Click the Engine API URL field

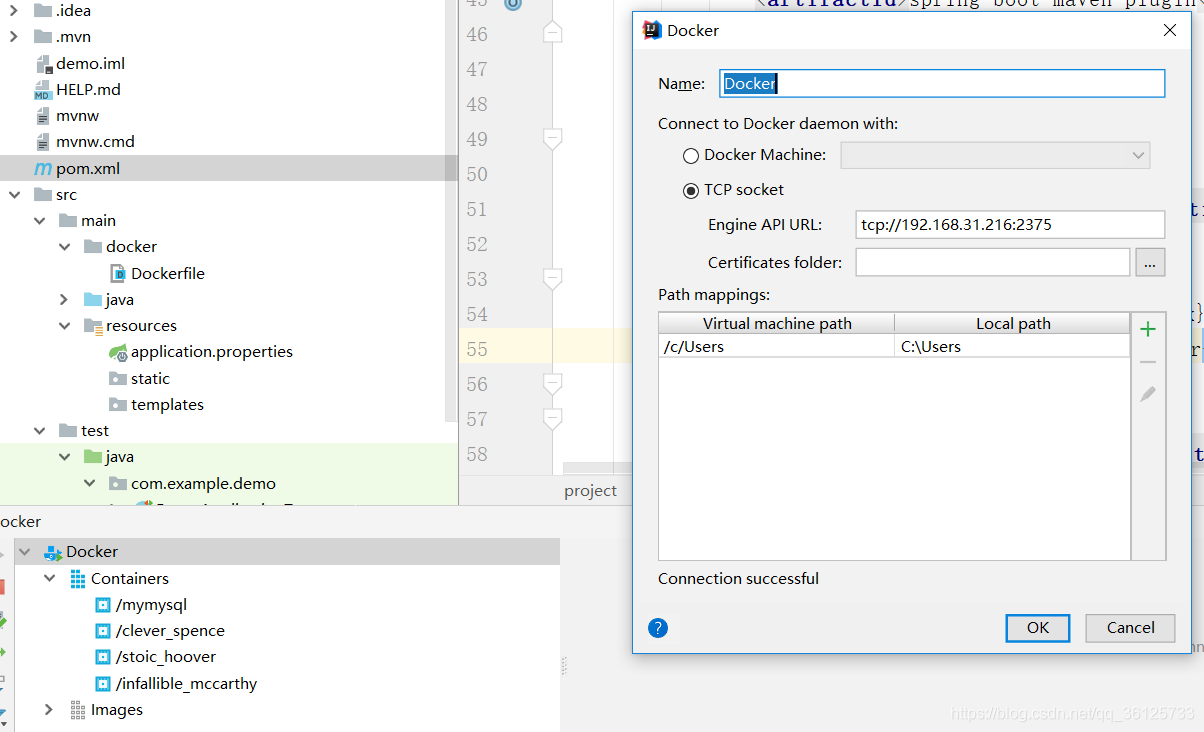pos(1010,225)
